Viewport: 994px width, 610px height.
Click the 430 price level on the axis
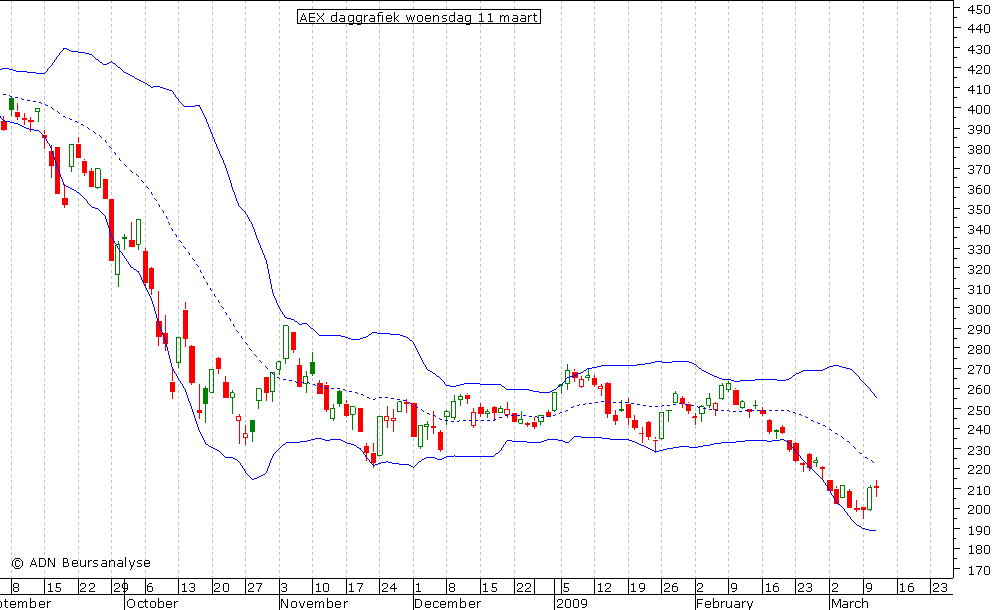pos(979,49)
